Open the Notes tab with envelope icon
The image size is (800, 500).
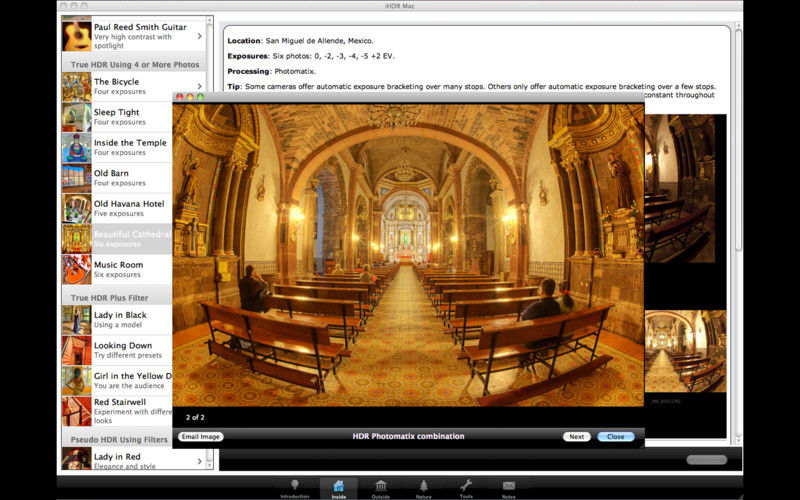509,489
